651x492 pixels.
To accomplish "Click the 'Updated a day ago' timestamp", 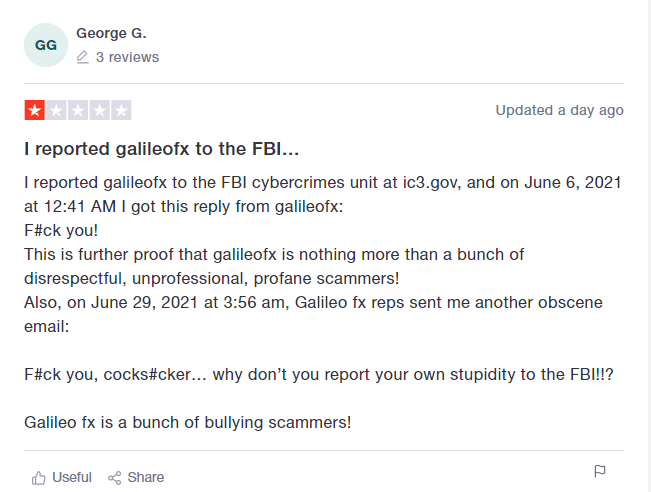I will pos(559,110).
